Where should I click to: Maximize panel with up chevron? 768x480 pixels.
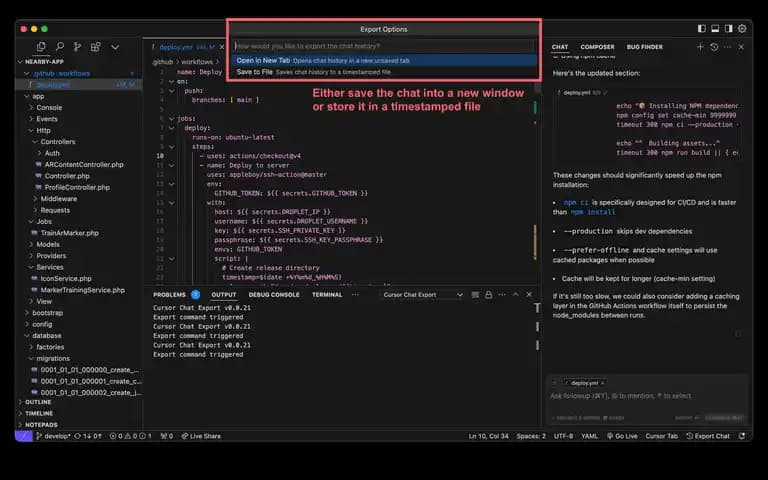515,295
